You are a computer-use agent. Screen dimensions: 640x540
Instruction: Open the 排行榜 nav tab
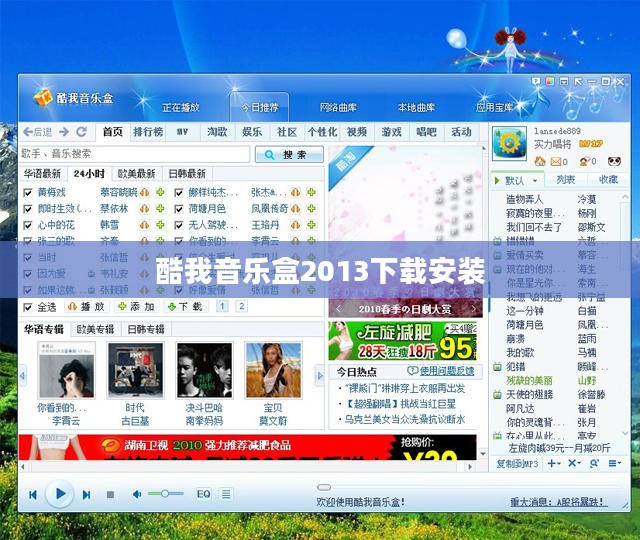coord(148,132)
